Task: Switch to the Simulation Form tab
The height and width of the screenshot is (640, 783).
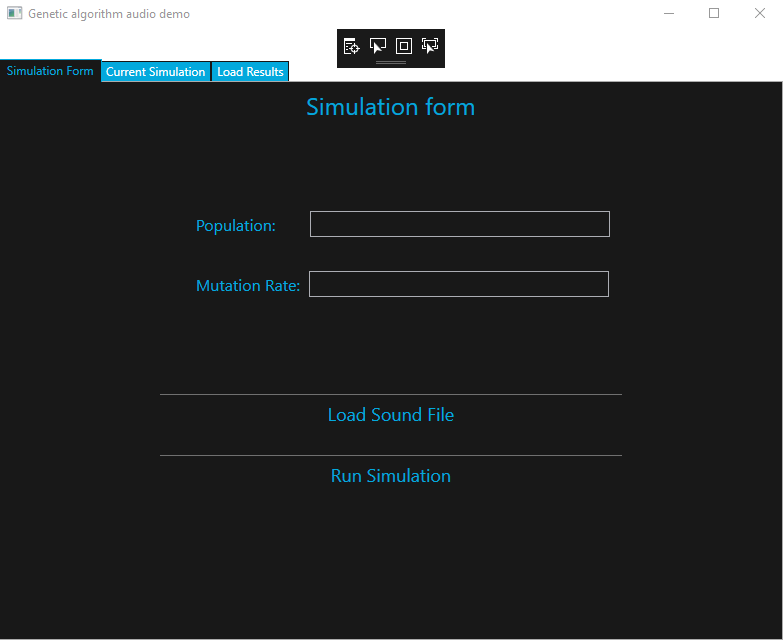Action: (x=50, y=71)
